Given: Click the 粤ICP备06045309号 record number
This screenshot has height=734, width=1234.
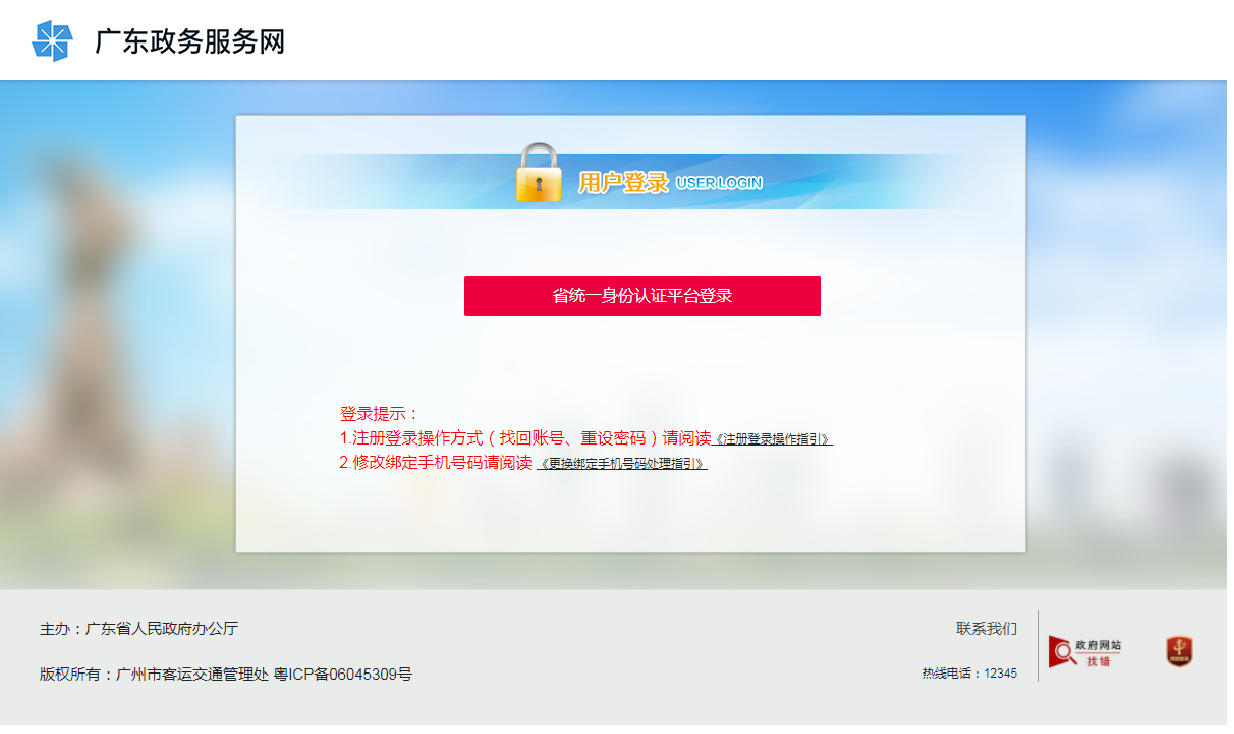Looking at the screenshot, I should (x=343, y=675).
